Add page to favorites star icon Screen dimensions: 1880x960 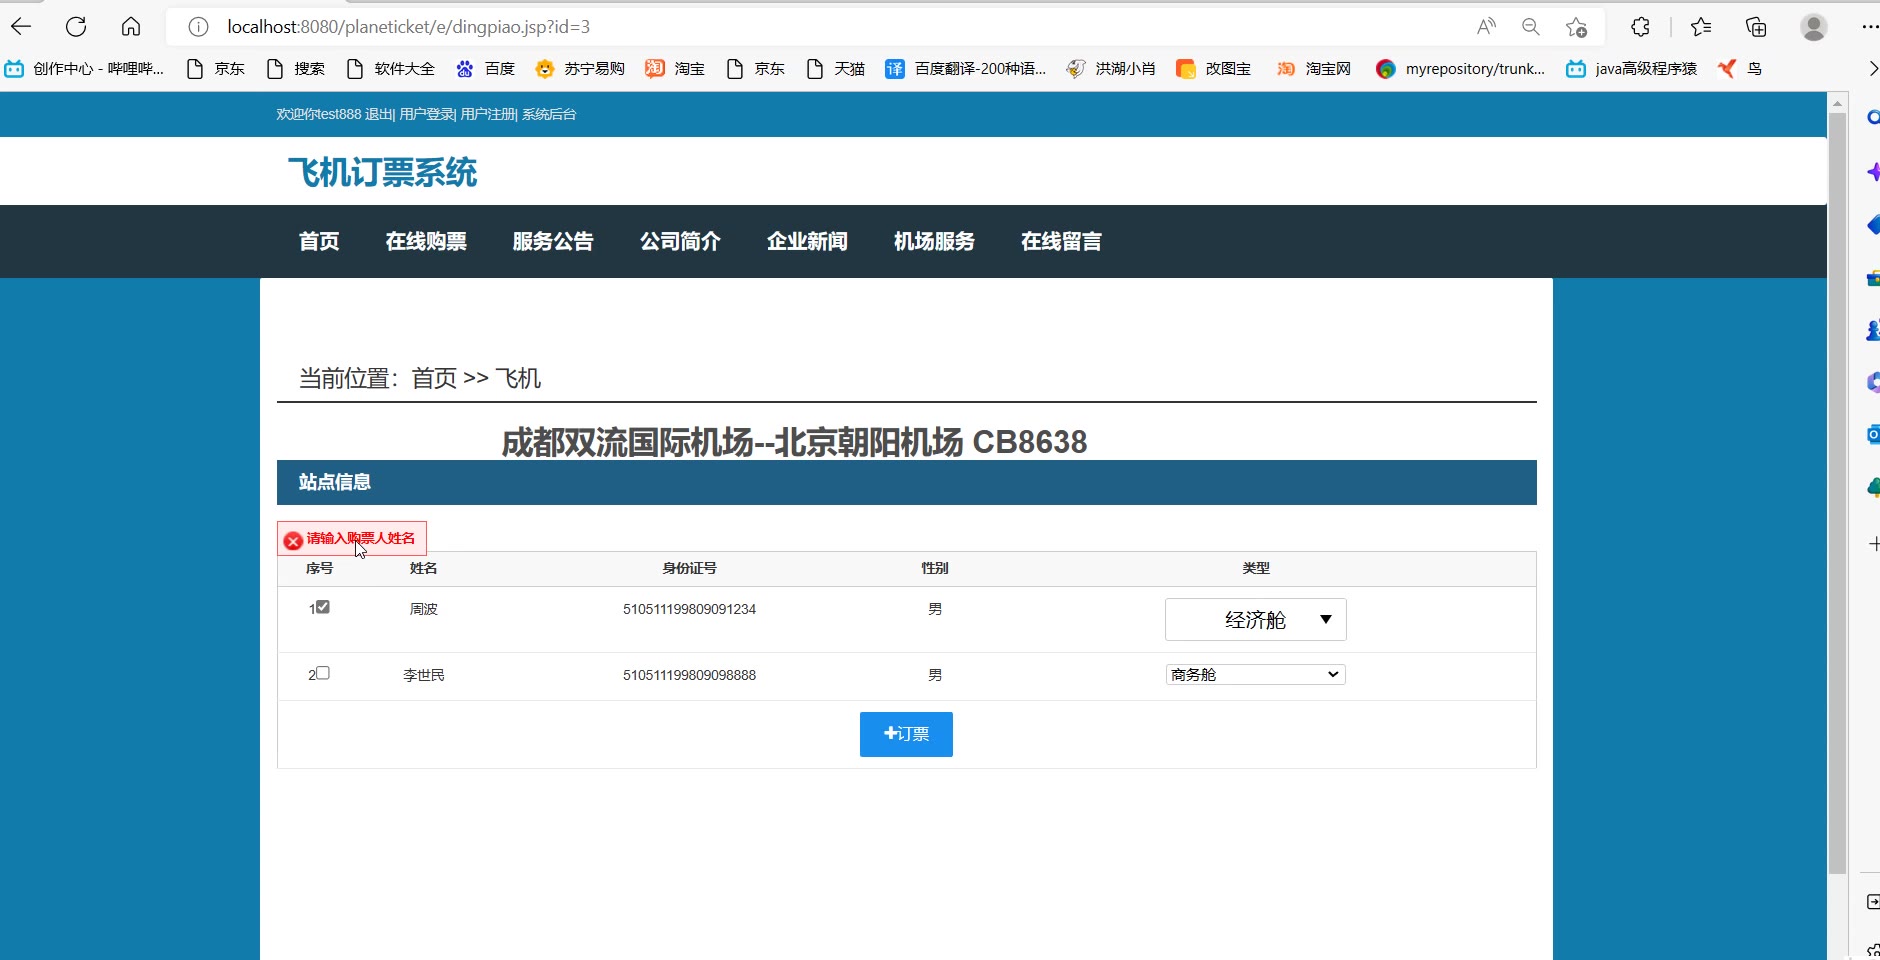(x=1577, y=27)
